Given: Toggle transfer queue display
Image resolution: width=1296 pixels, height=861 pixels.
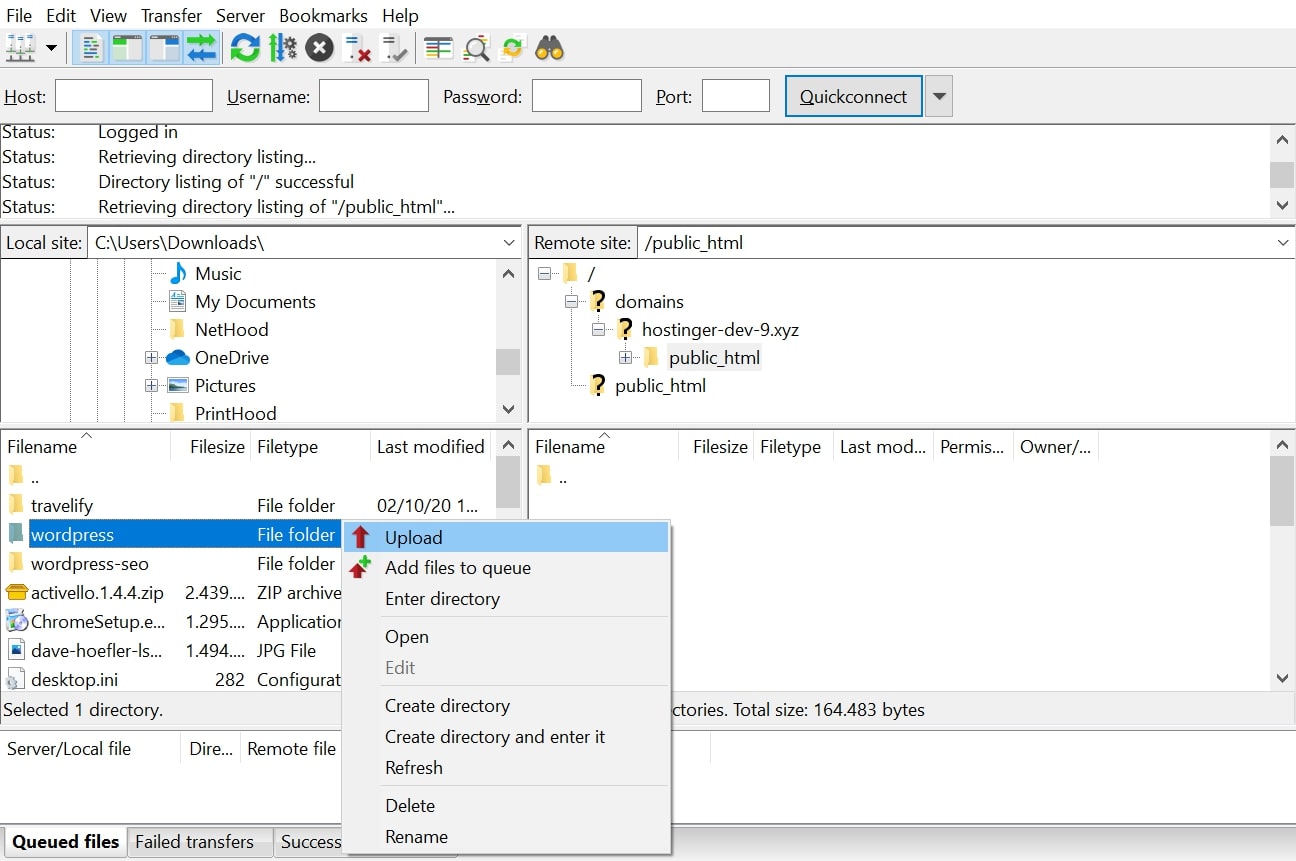Looking at the screenshot, I should (x=201, y=47).
